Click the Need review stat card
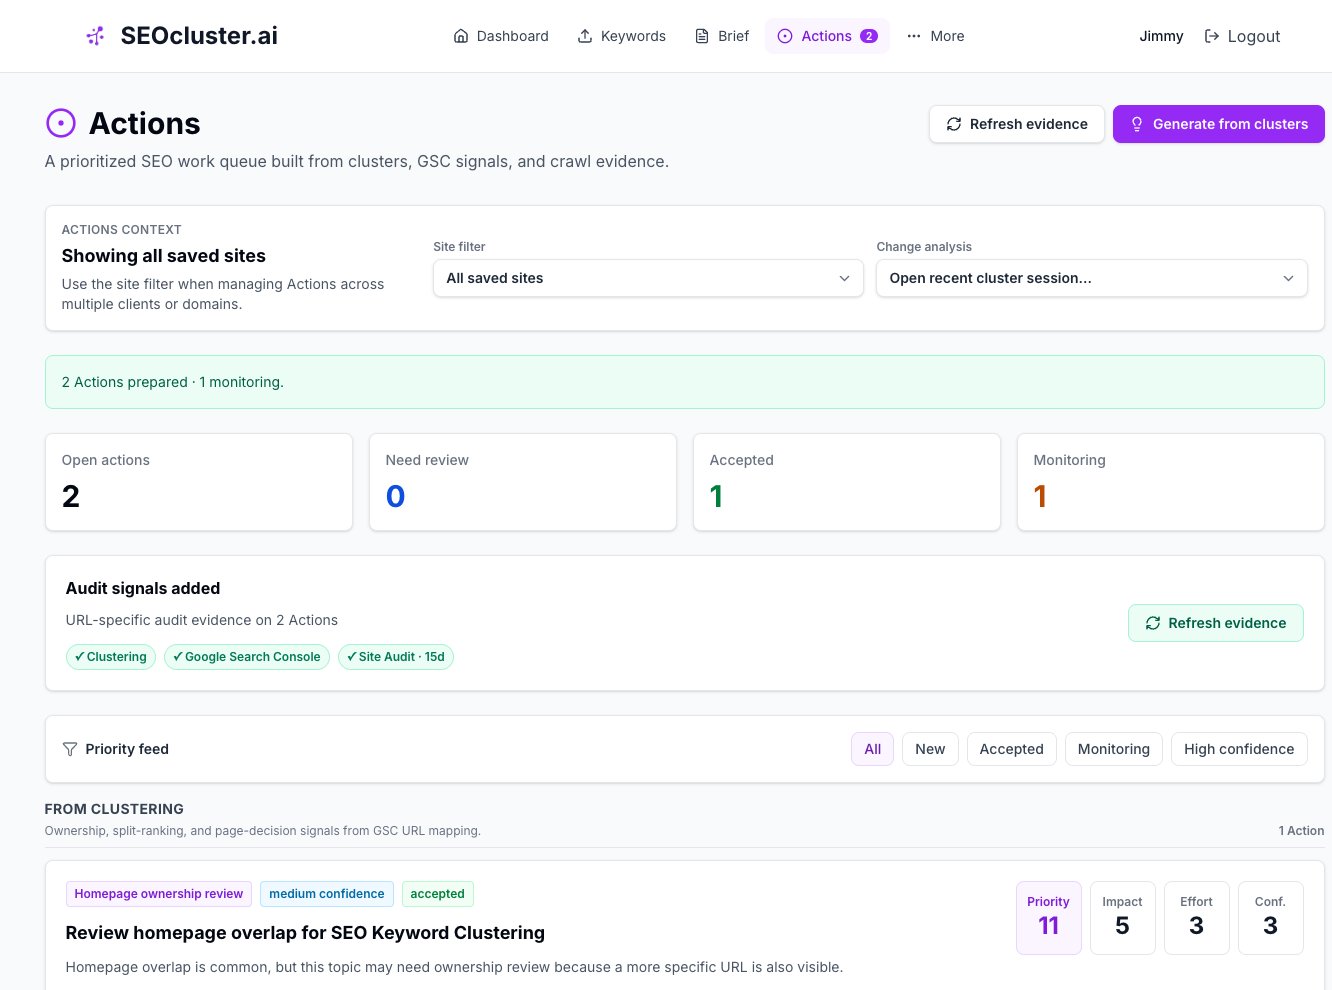This screenshot has height=990, width=1332. click(x=523, y=482)
